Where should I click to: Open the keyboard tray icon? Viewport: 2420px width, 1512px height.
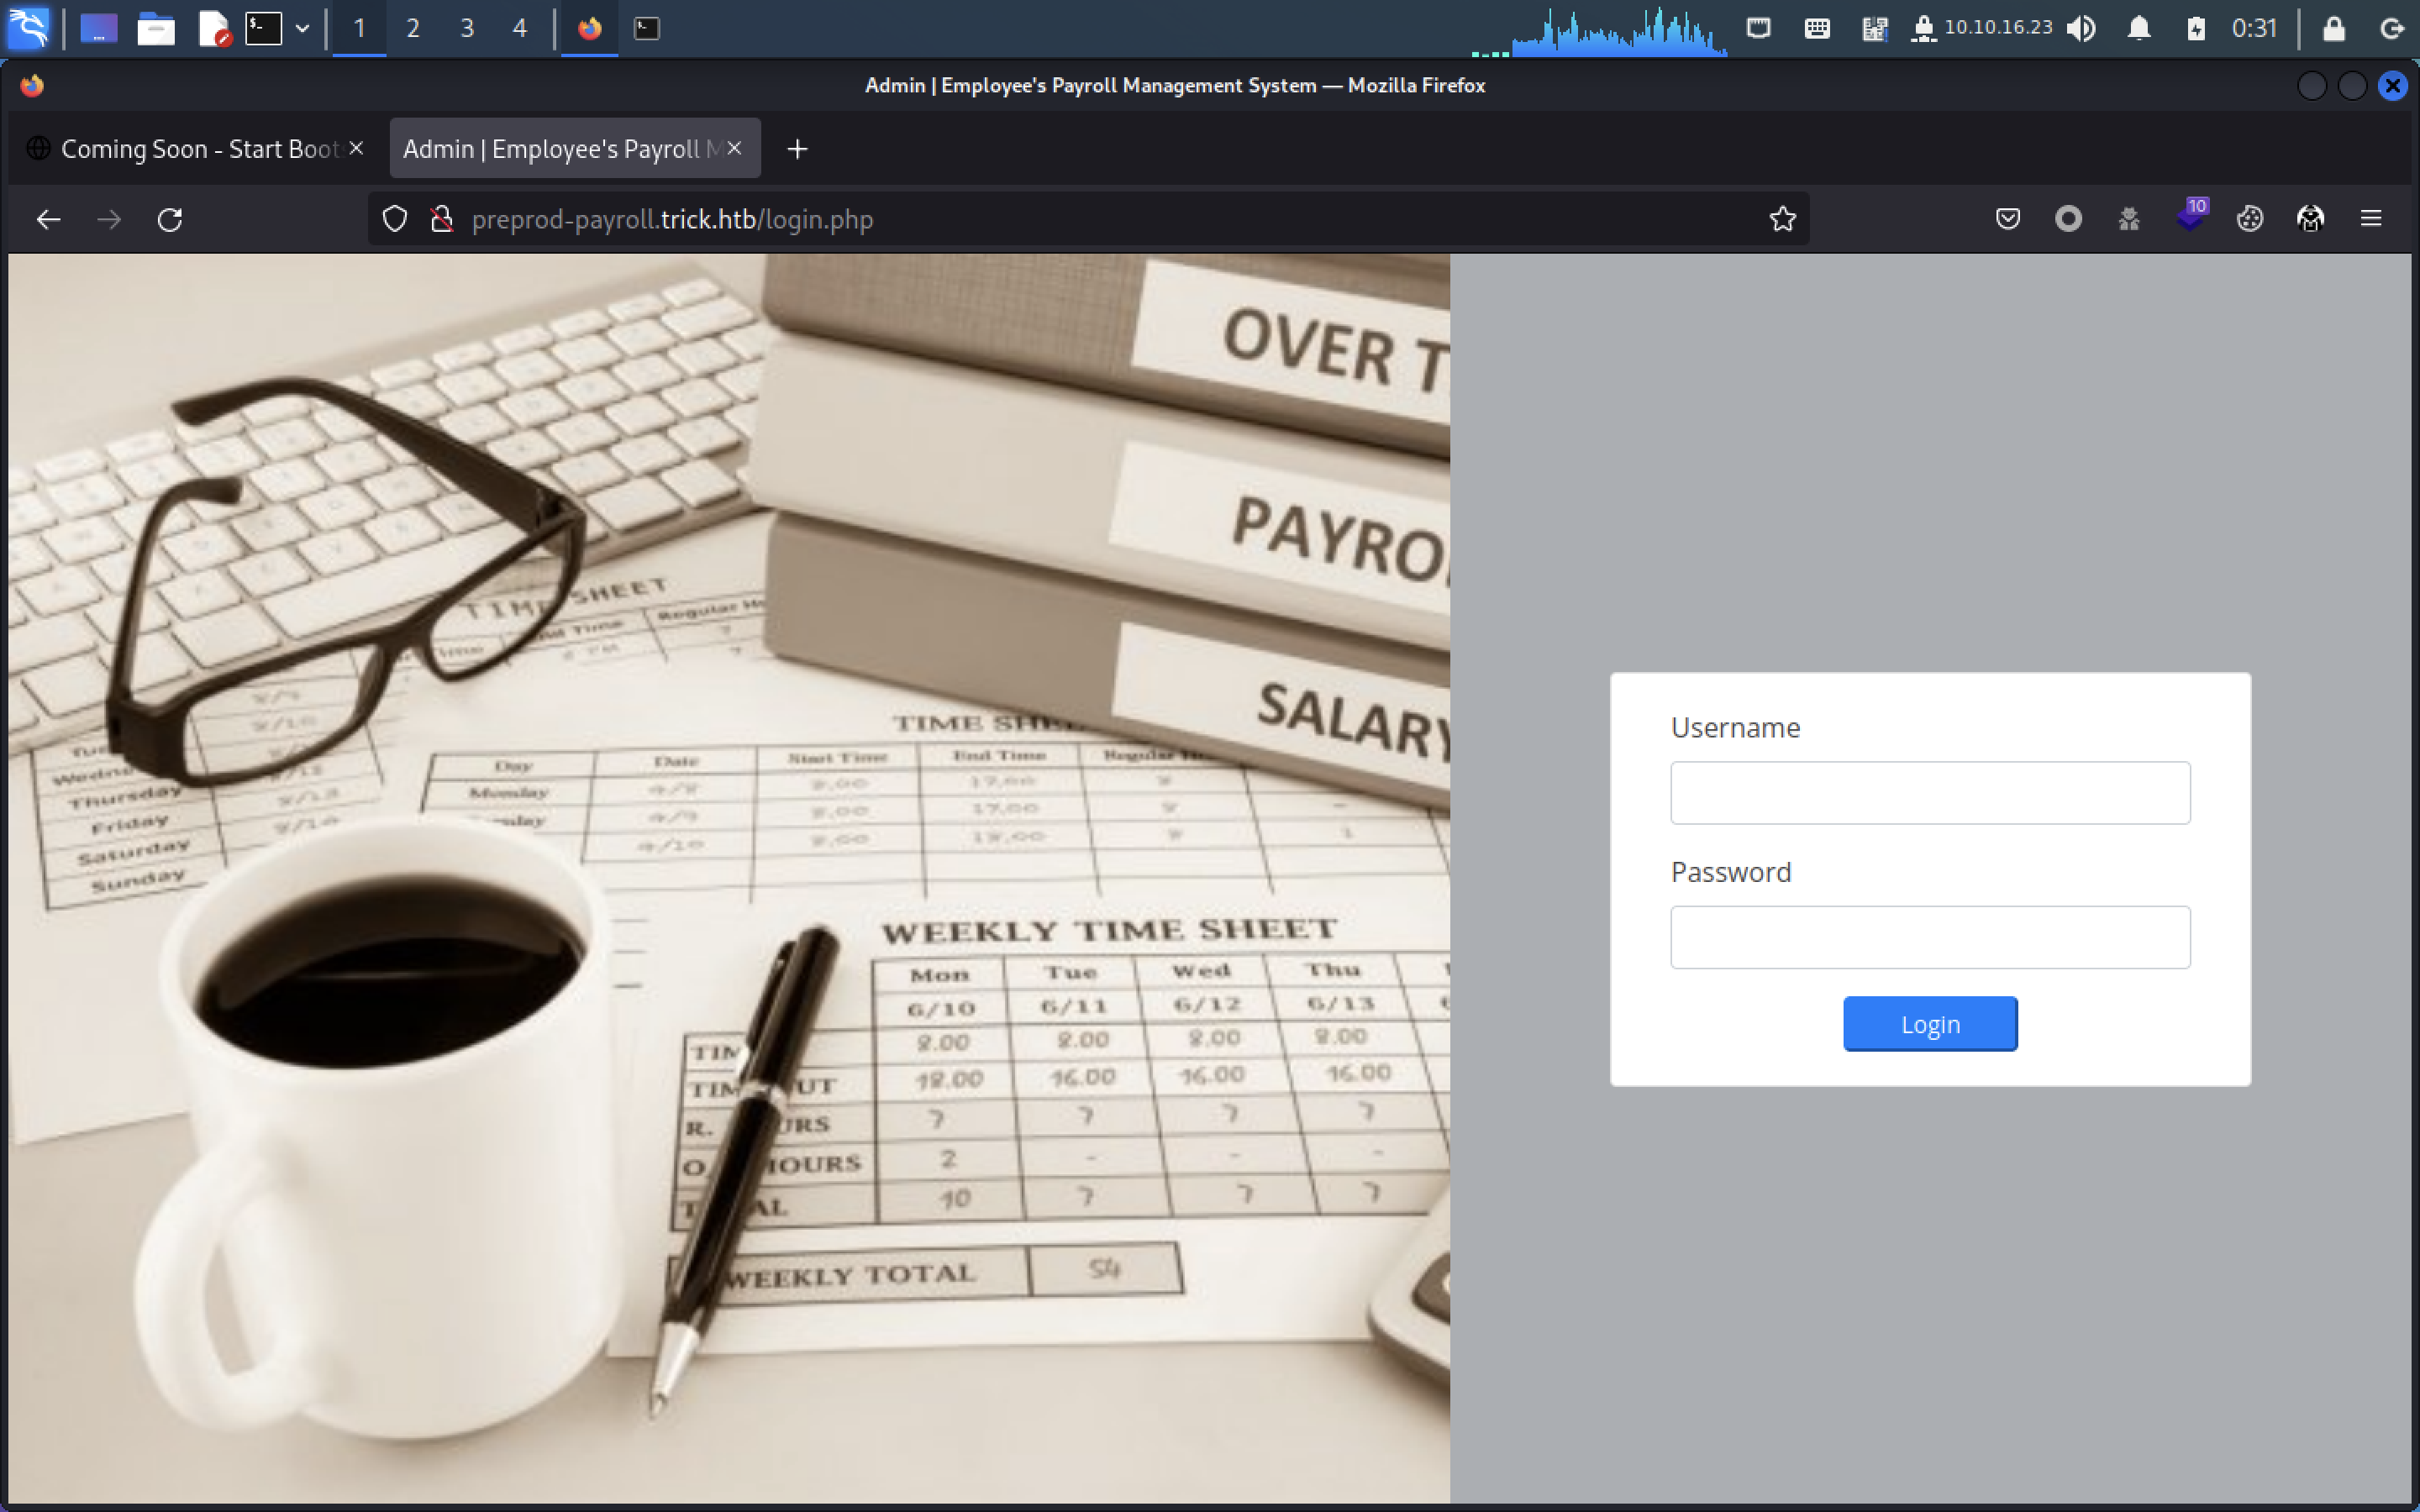click(1817, 28)
